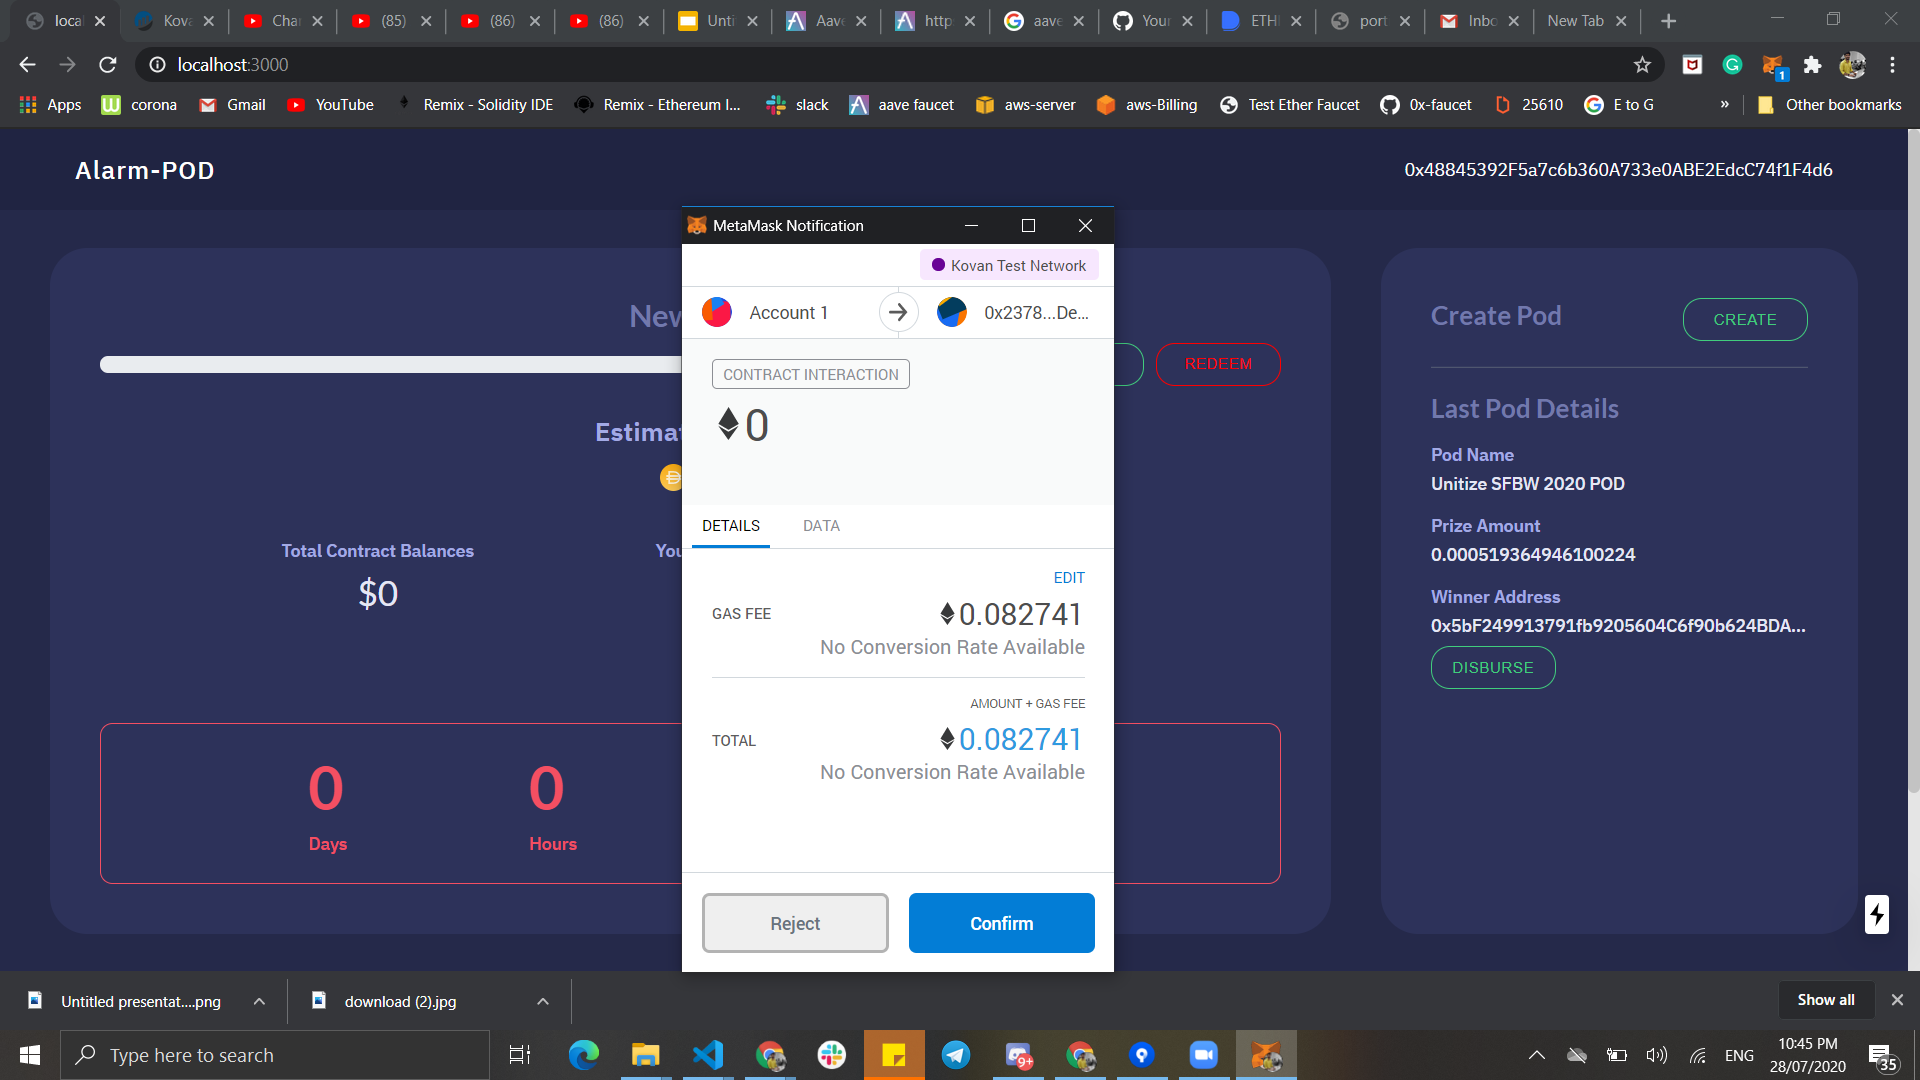Click the recipient address icon next to 0x2378...De
1920x1080 pixels.
pos(952,312)
